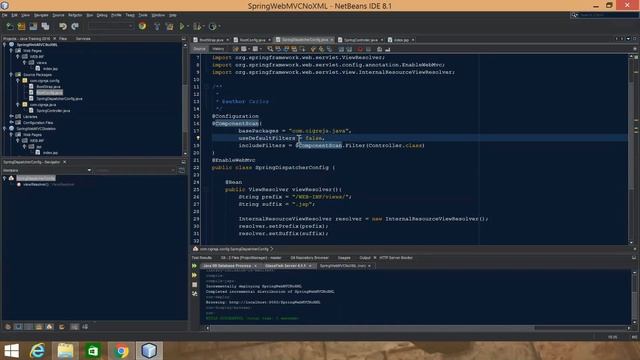Collapse the com.cigreja.config package node
Viewport: 640px width, 360px height.
click(18, 80)
